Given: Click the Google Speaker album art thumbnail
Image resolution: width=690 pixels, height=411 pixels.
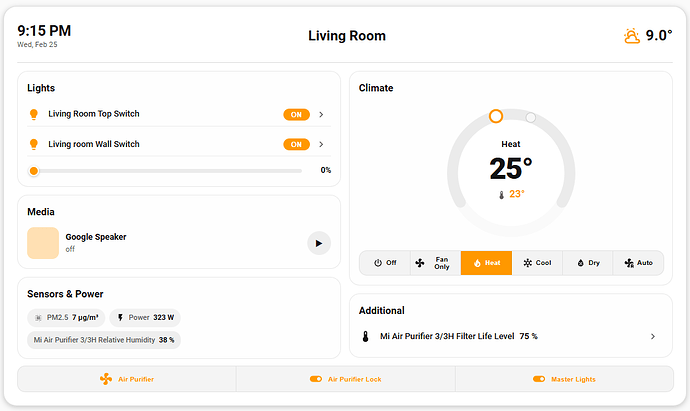Looking at the screenshot, I should [x=43, y=242].
